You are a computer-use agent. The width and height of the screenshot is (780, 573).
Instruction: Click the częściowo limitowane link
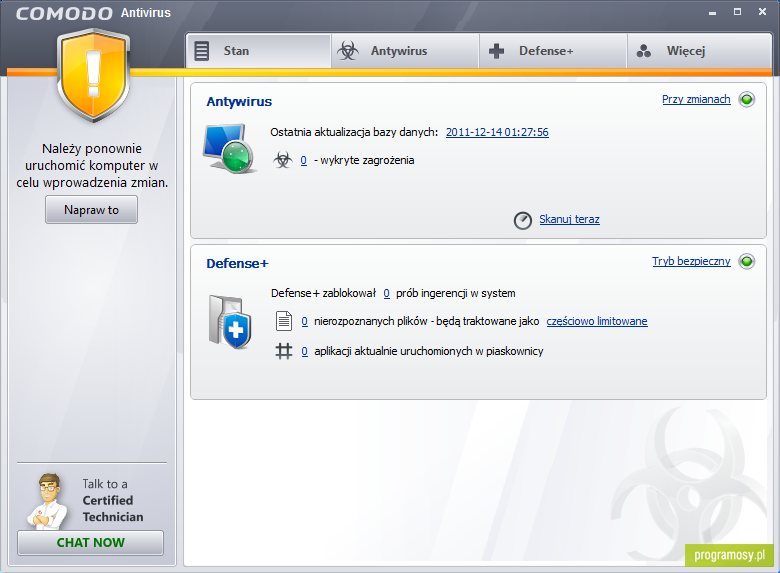597,321
